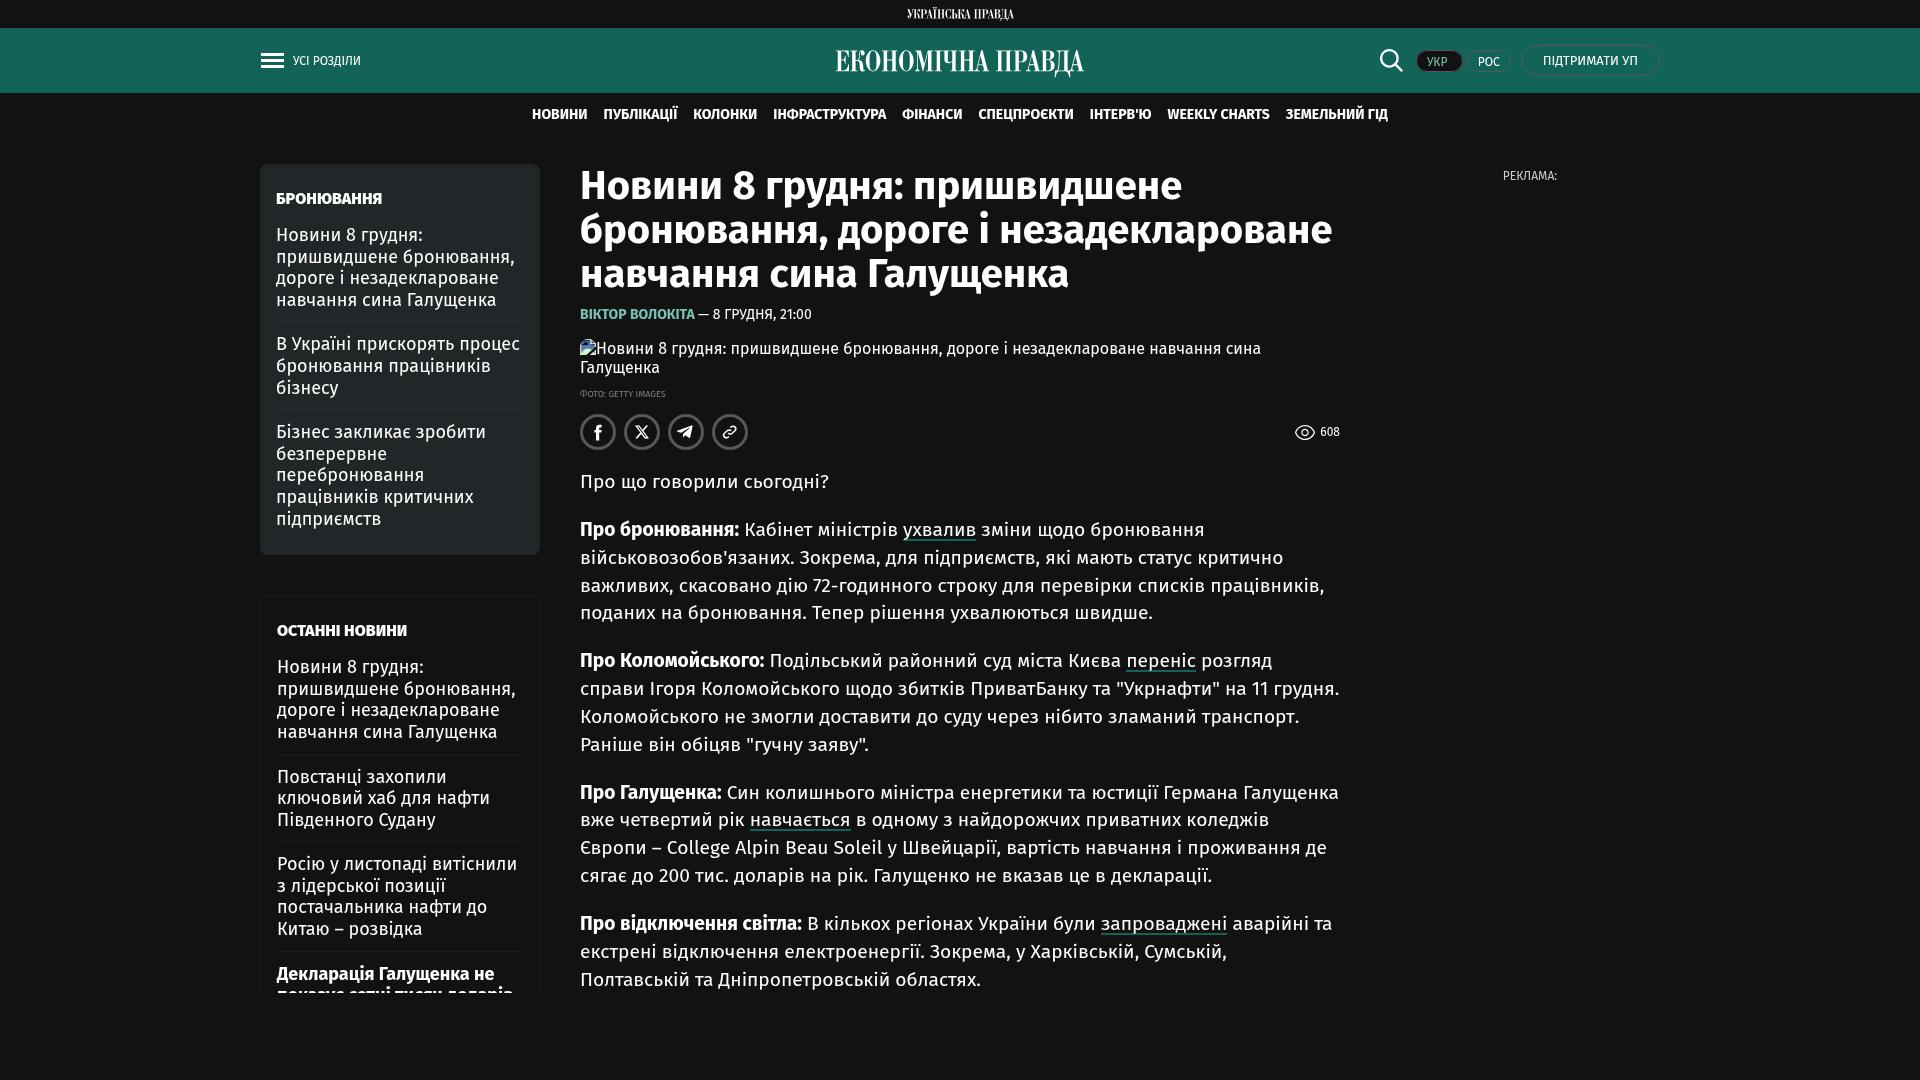Open the Новини menu section

tap(559, 115)
